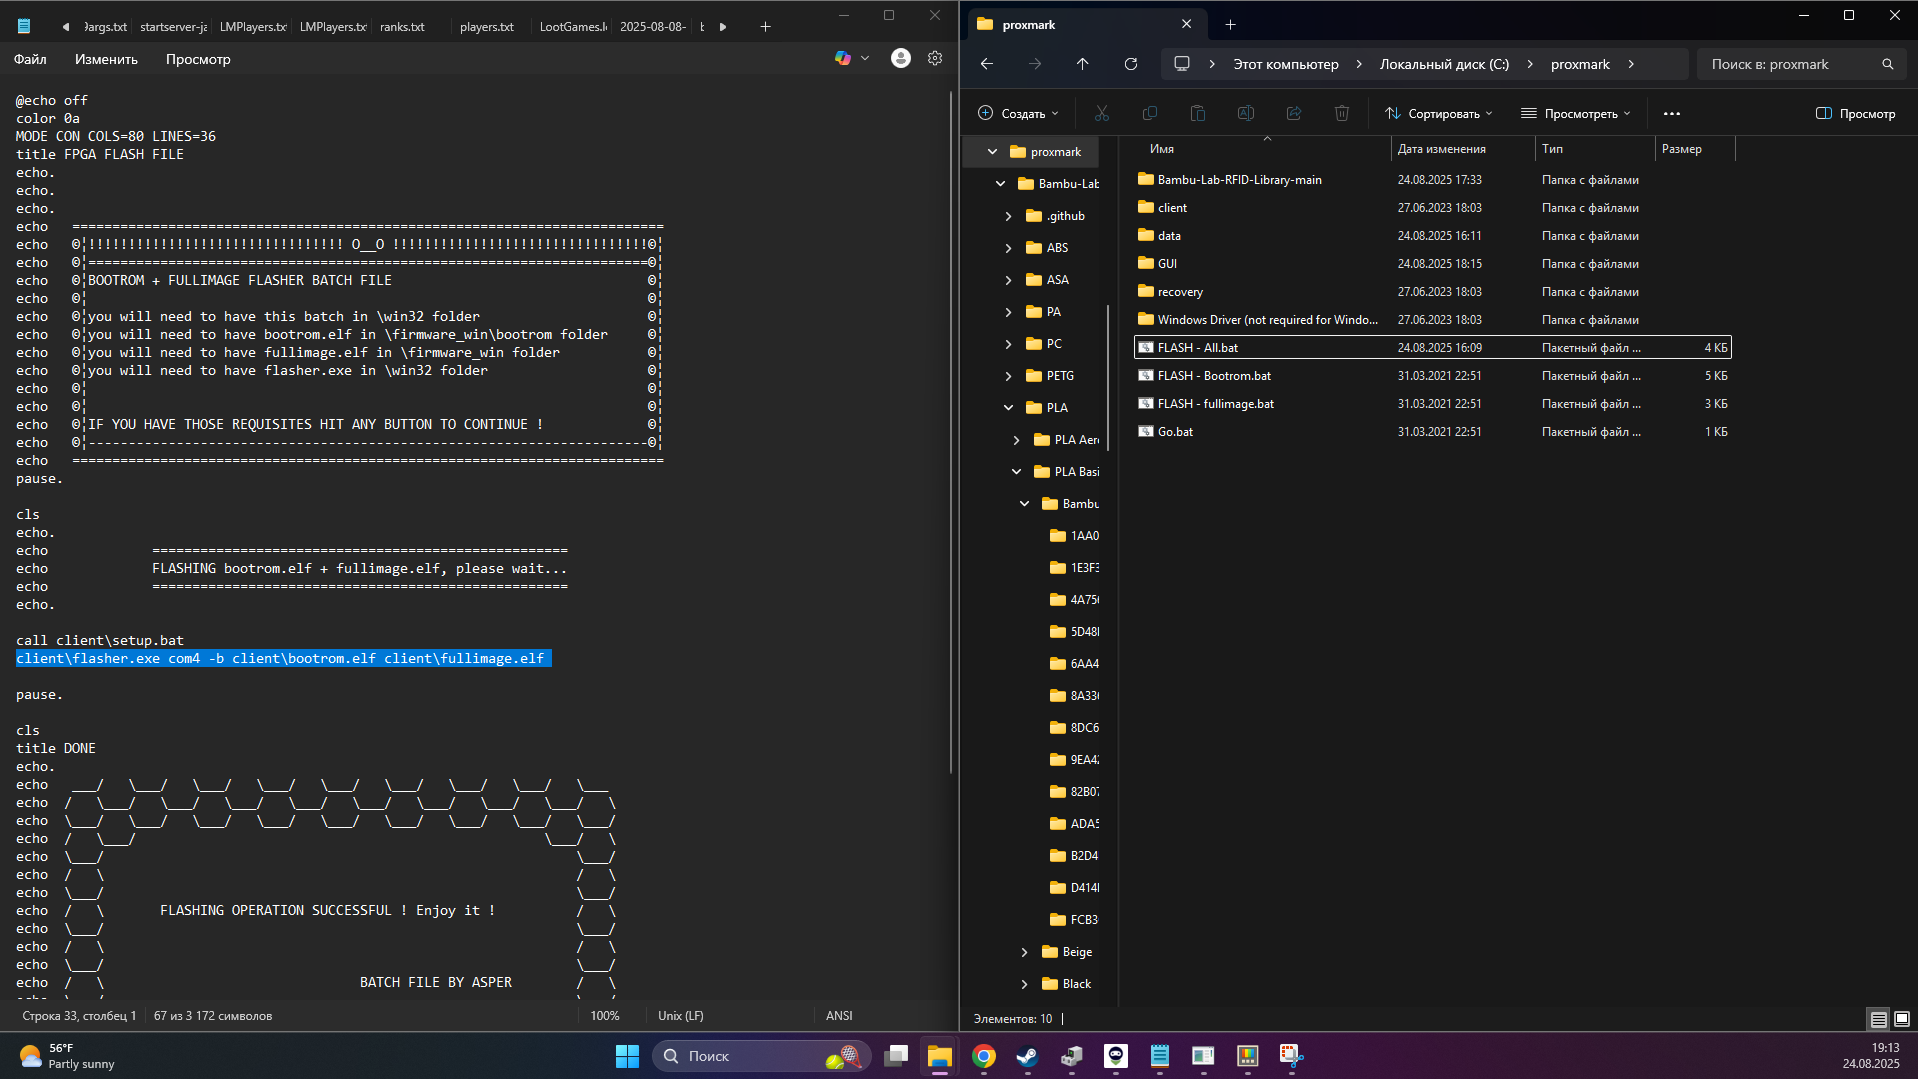Toggle the Просмотр preview pane button

click(1855, 113)
